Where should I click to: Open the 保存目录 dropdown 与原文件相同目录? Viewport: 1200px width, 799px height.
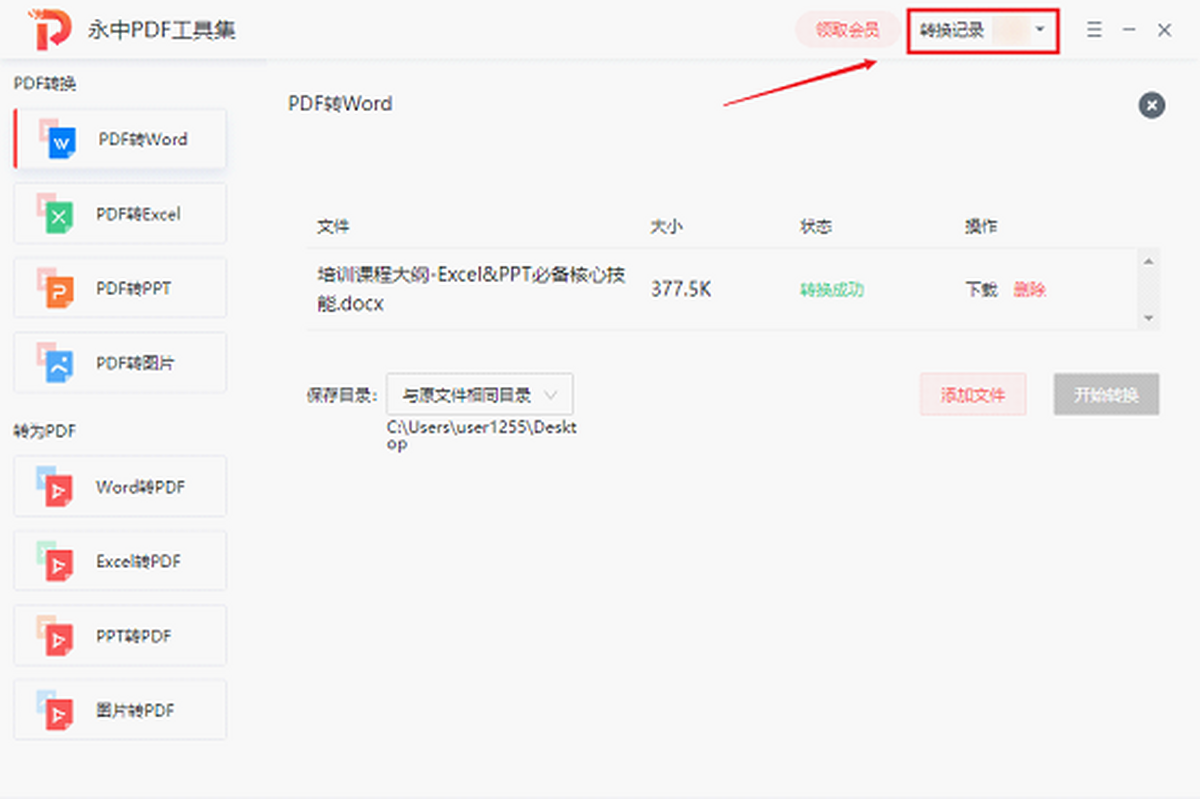pos(479,395)
